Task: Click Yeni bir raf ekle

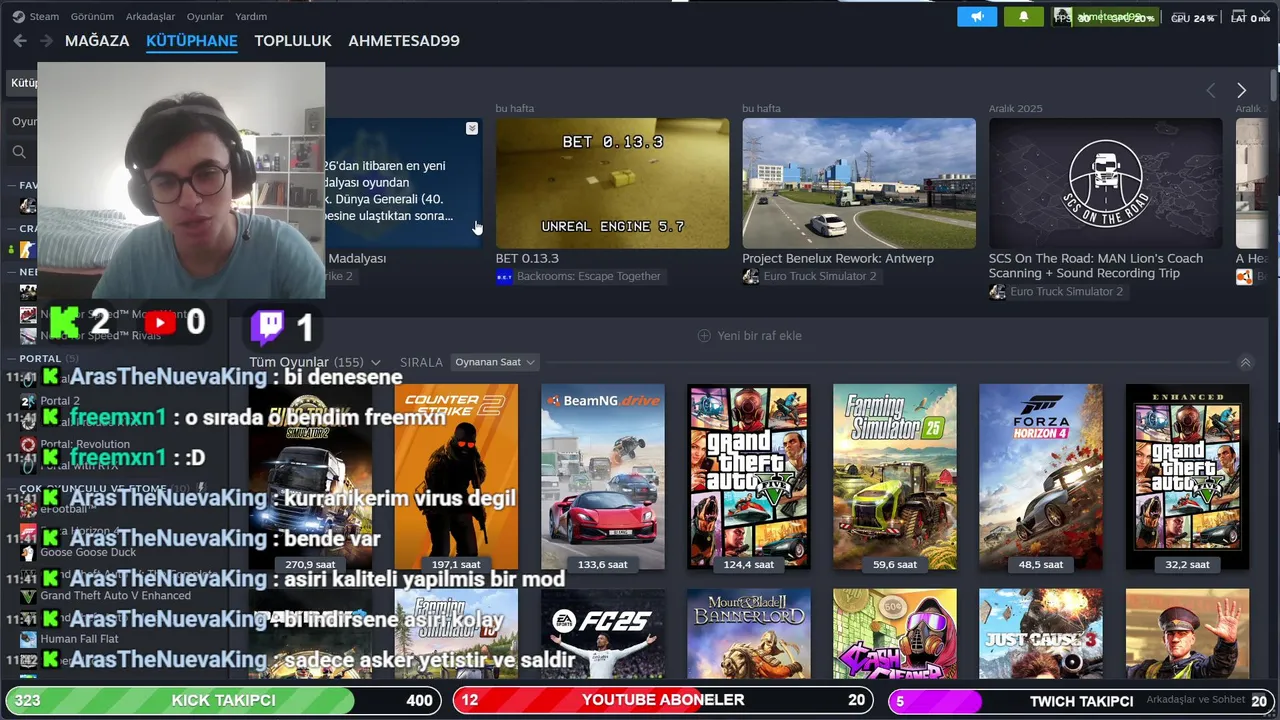Action: point(759,336)
